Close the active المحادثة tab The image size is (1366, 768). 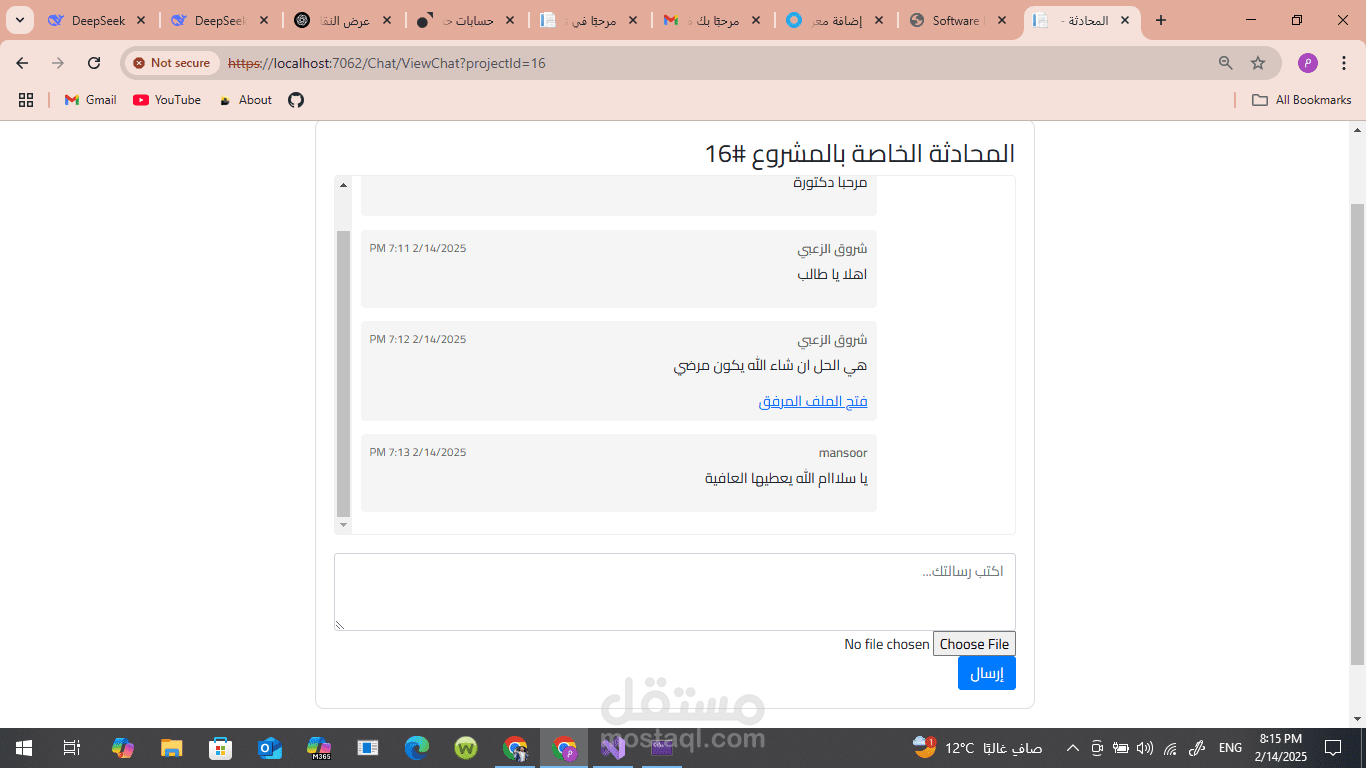[x=1124, y=20]
